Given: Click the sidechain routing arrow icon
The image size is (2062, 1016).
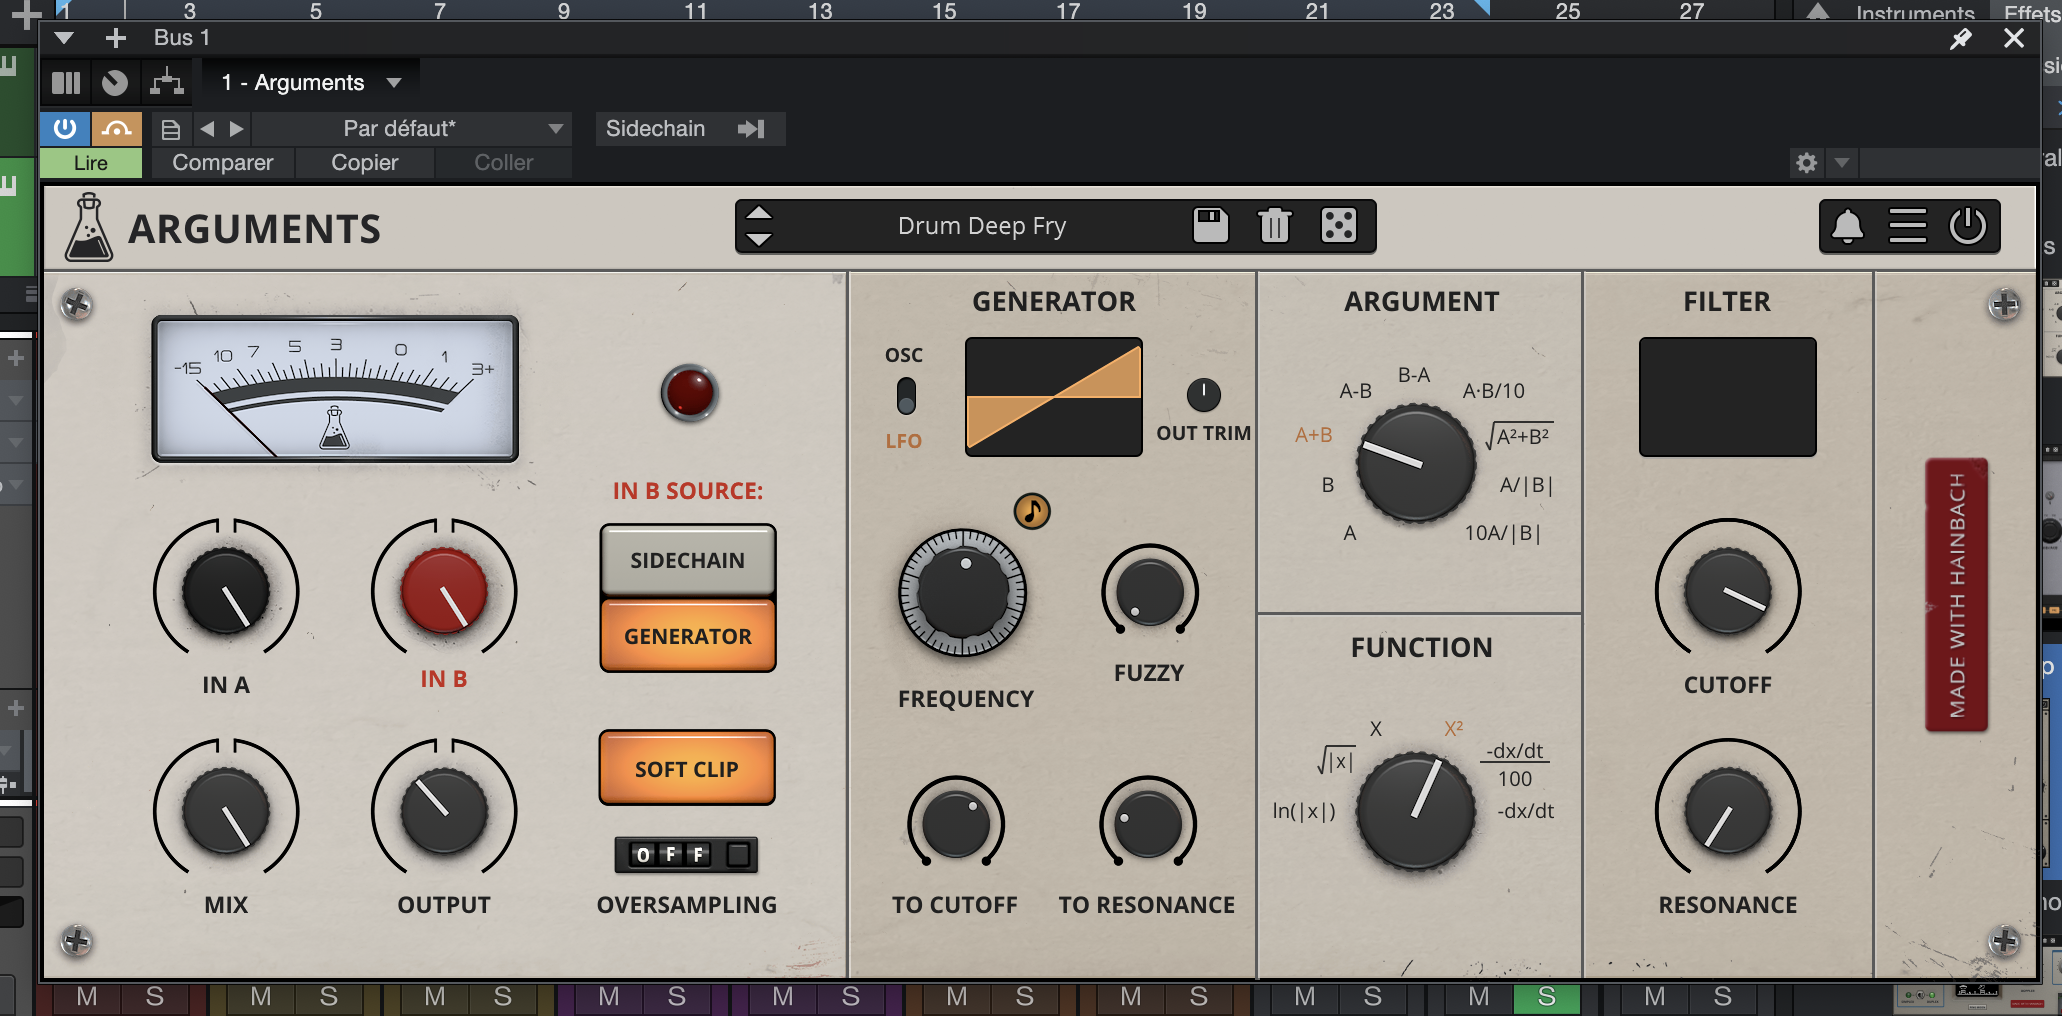Looking at the screenshot, I should 751,129.
